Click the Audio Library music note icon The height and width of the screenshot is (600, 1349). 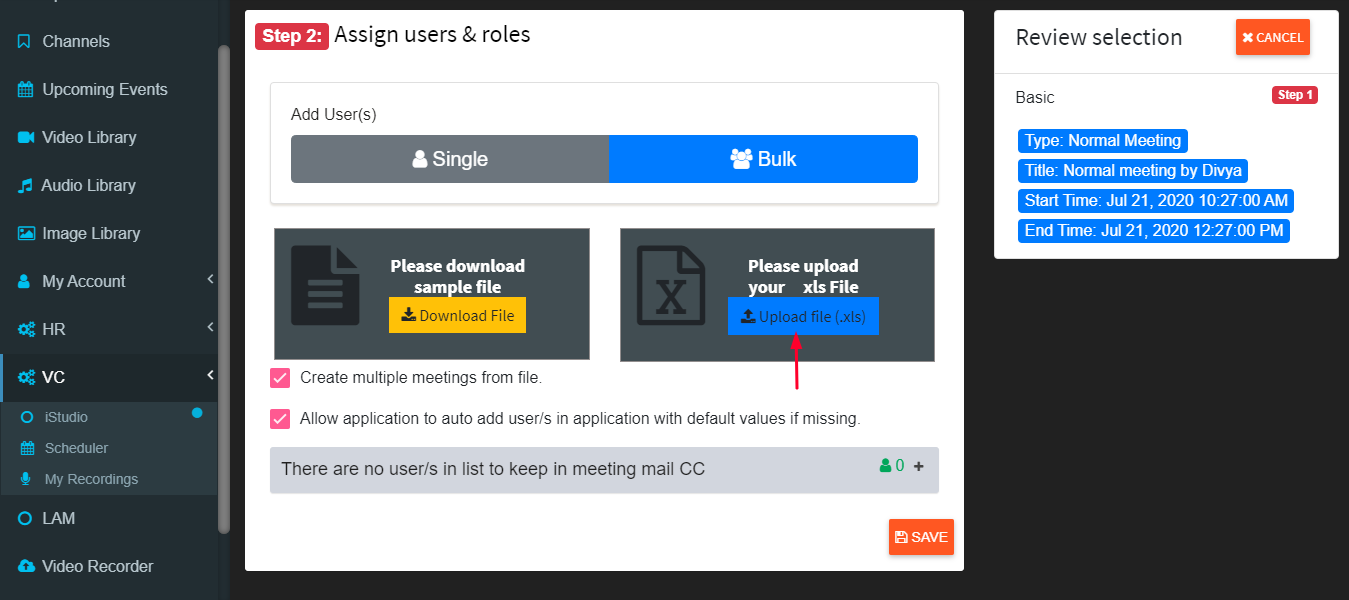click(25, 186)
